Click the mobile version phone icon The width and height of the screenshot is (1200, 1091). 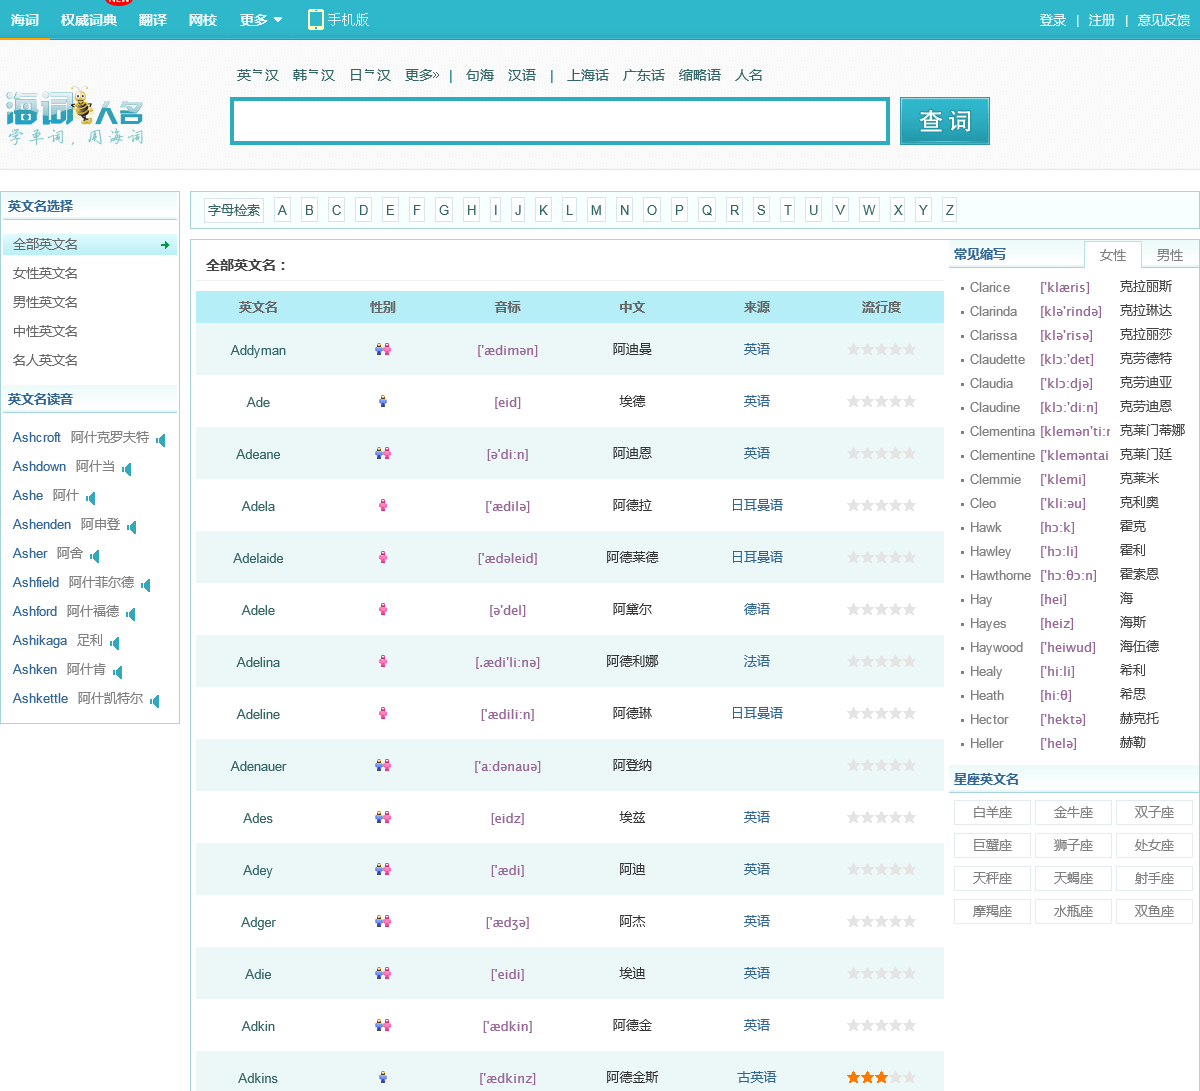(316, 19)
